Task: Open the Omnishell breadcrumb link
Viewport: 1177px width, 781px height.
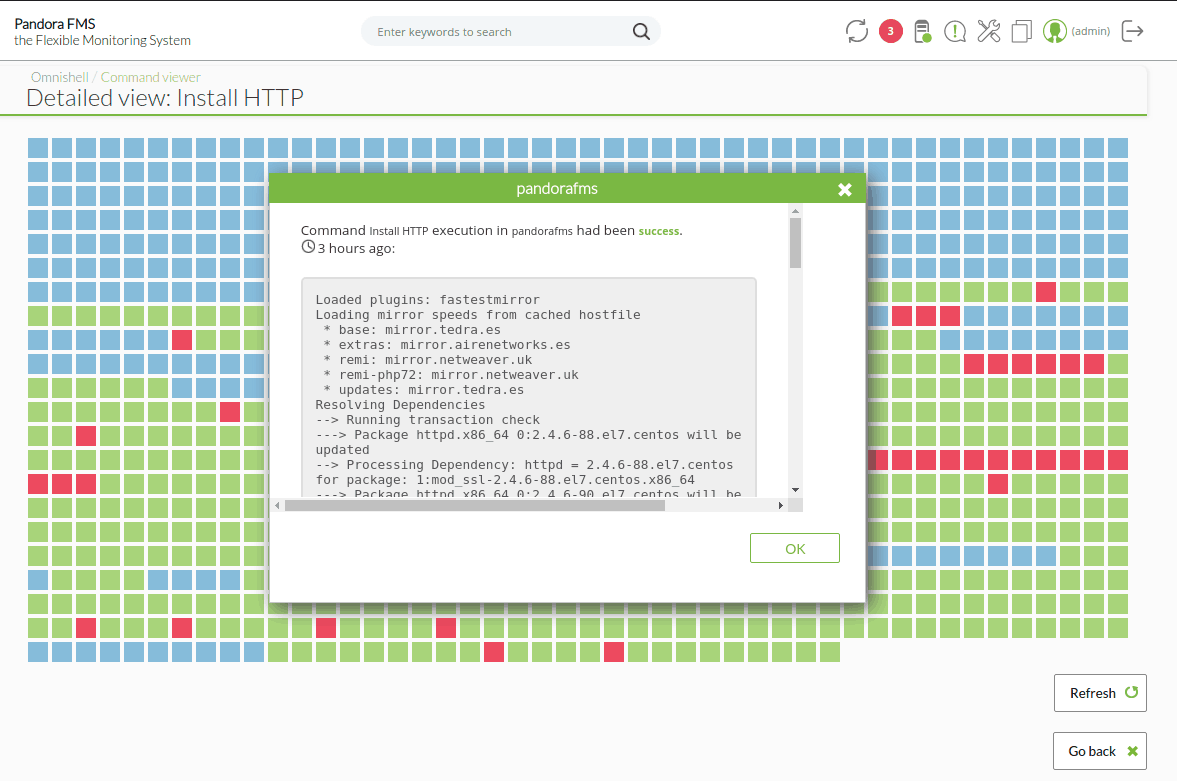Action: click(59, 77)
